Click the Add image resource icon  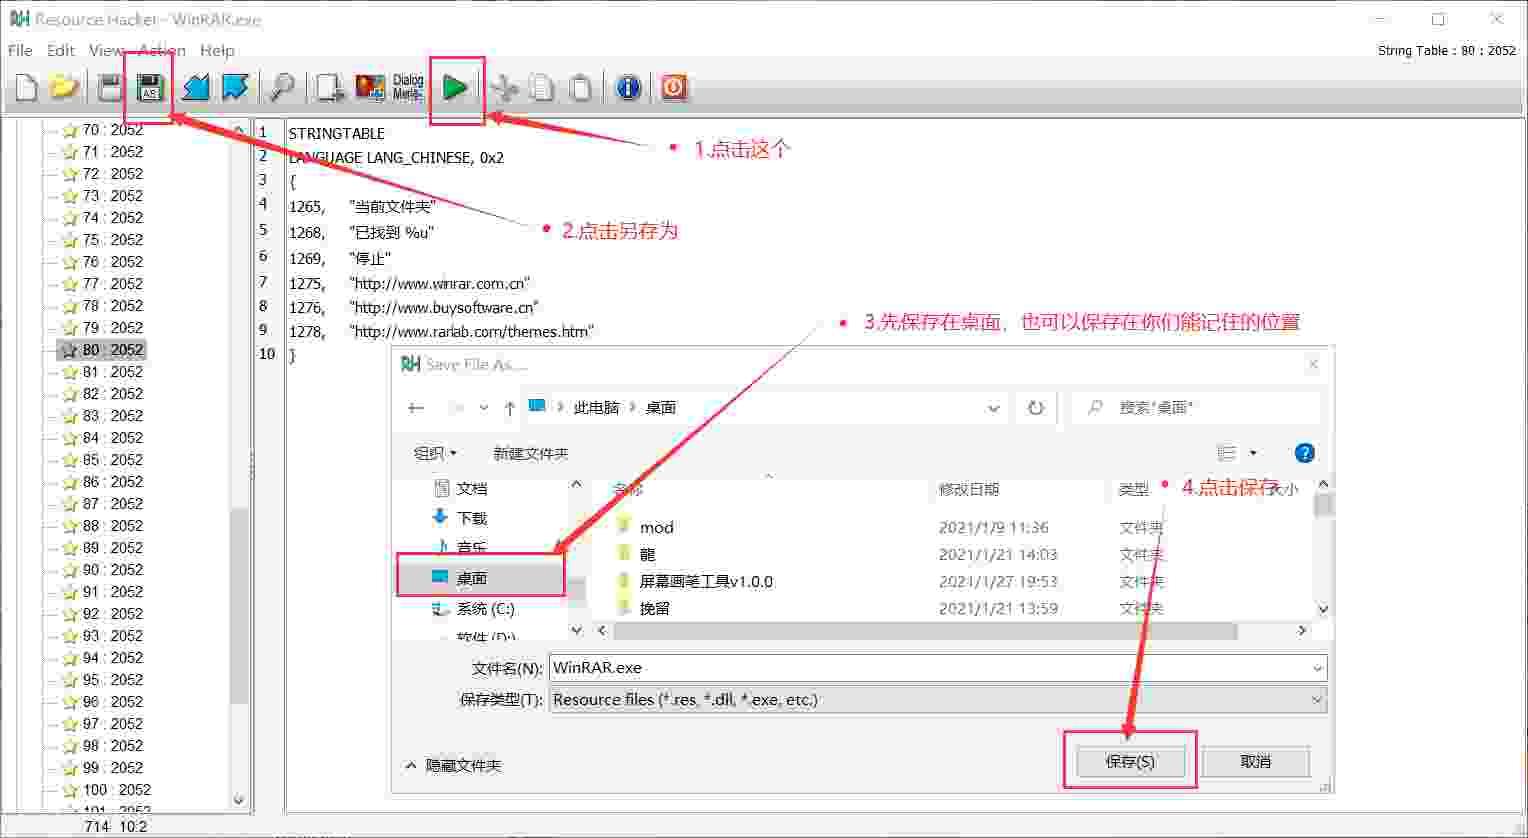point(370,88)
